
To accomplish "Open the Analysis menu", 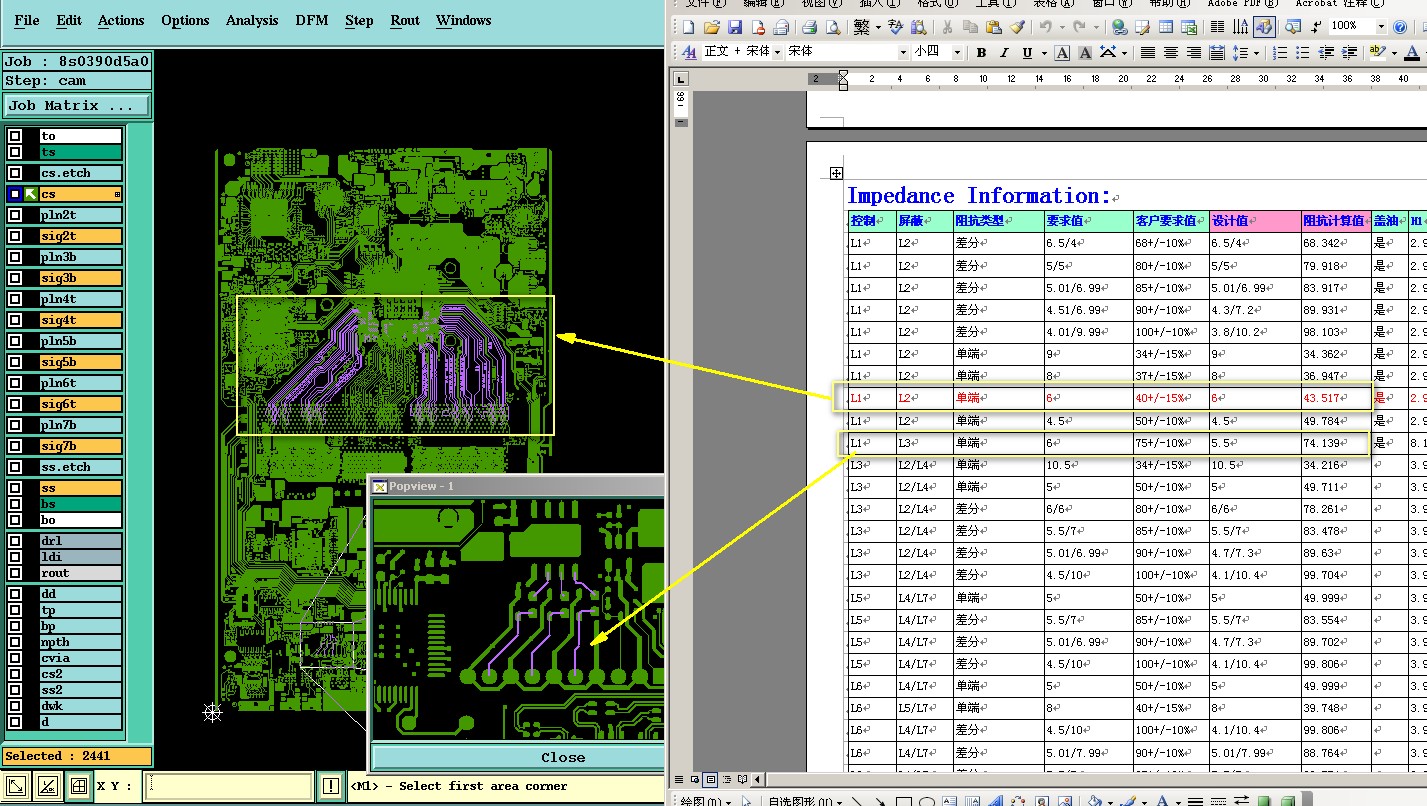I will pyautogui.click(x=252, y=20).
